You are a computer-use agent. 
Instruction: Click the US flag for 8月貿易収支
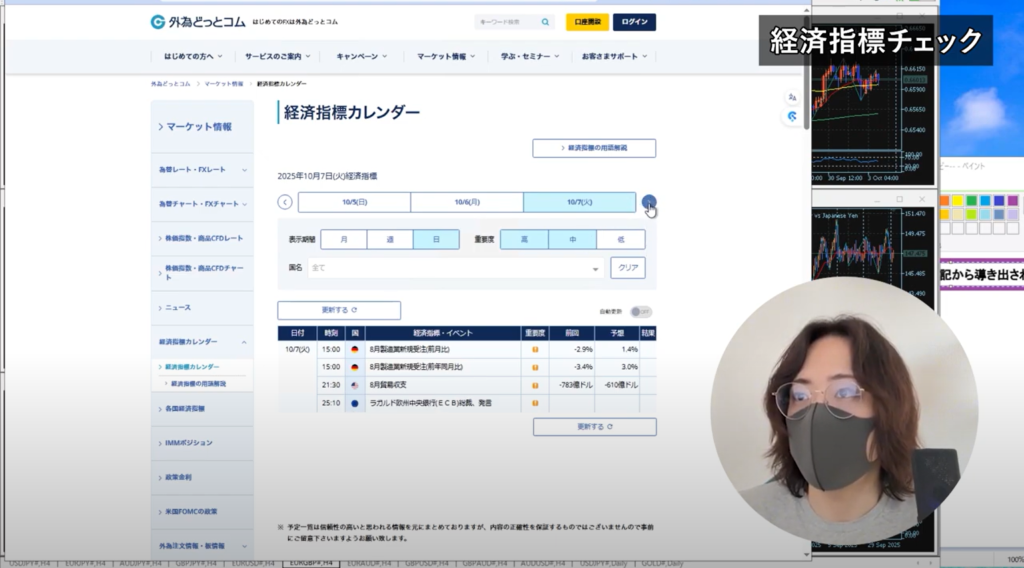355,385
